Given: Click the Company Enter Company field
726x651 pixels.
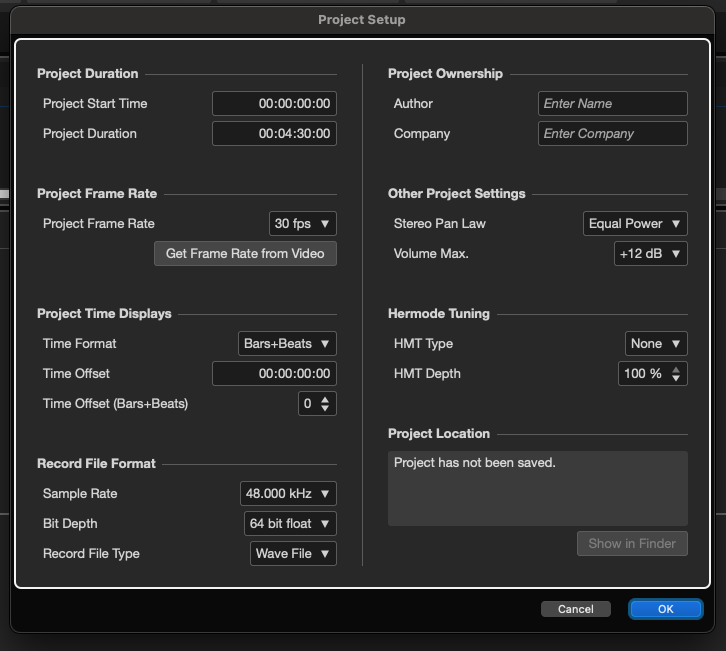Looking at the screenshot, I should coord(613,133).
